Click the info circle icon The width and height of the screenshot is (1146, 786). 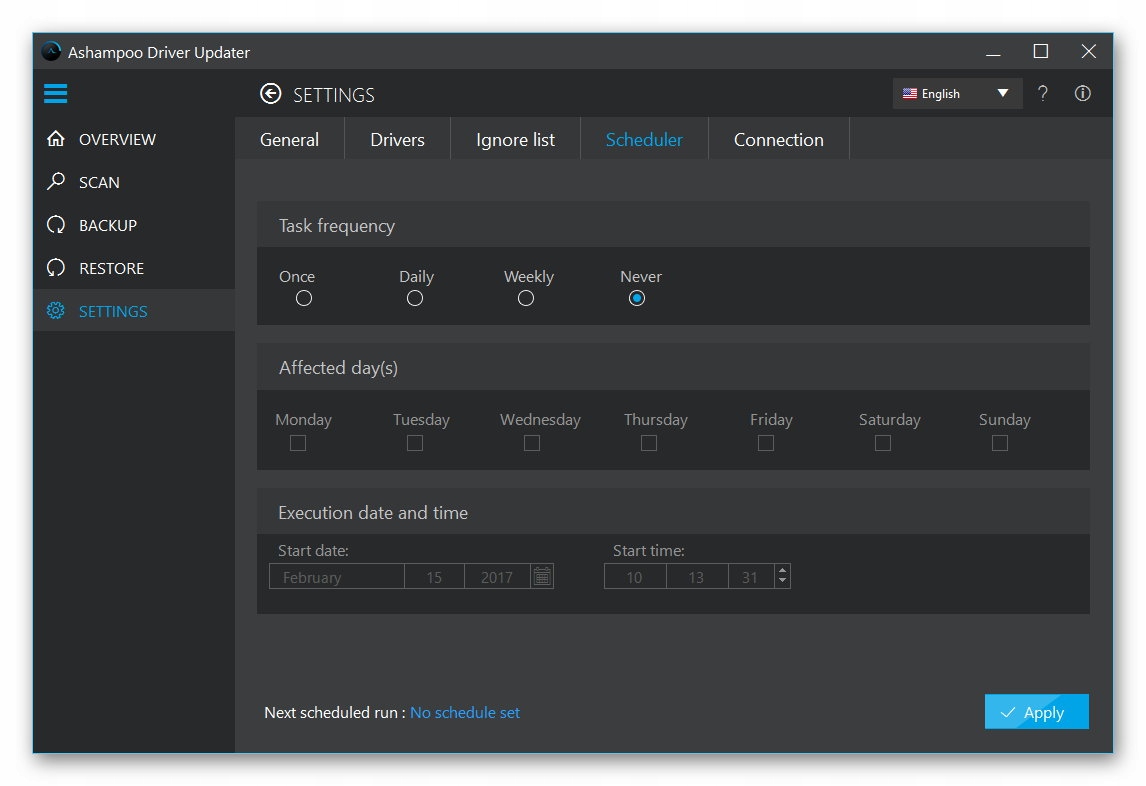(1082, 94)
